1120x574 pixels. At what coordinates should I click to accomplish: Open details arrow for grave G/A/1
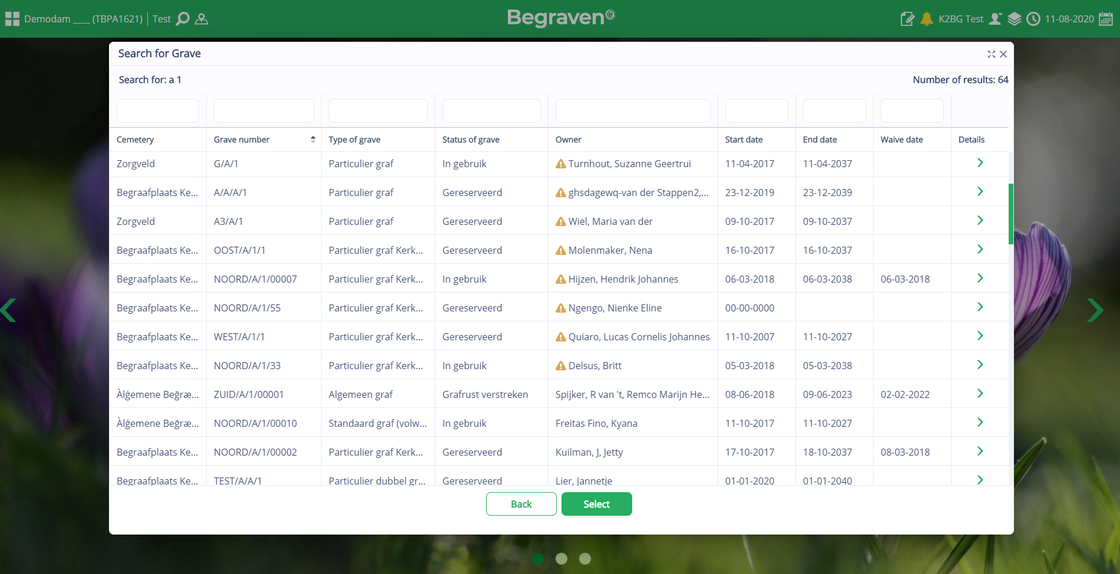click(x=980, y=163)
